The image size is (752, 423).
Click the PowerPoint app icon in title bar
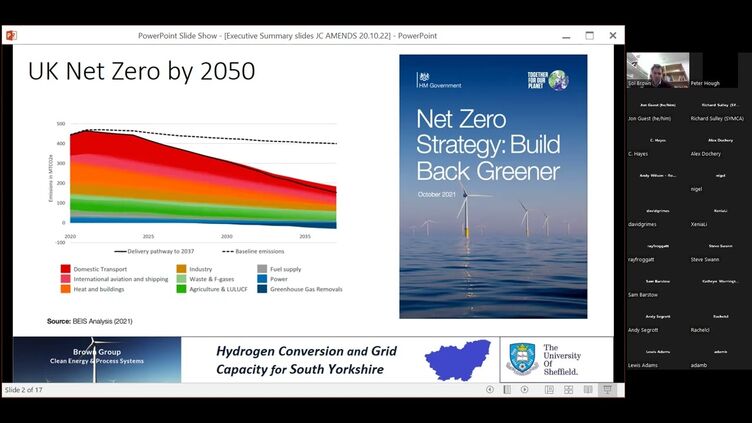(11, 35)
